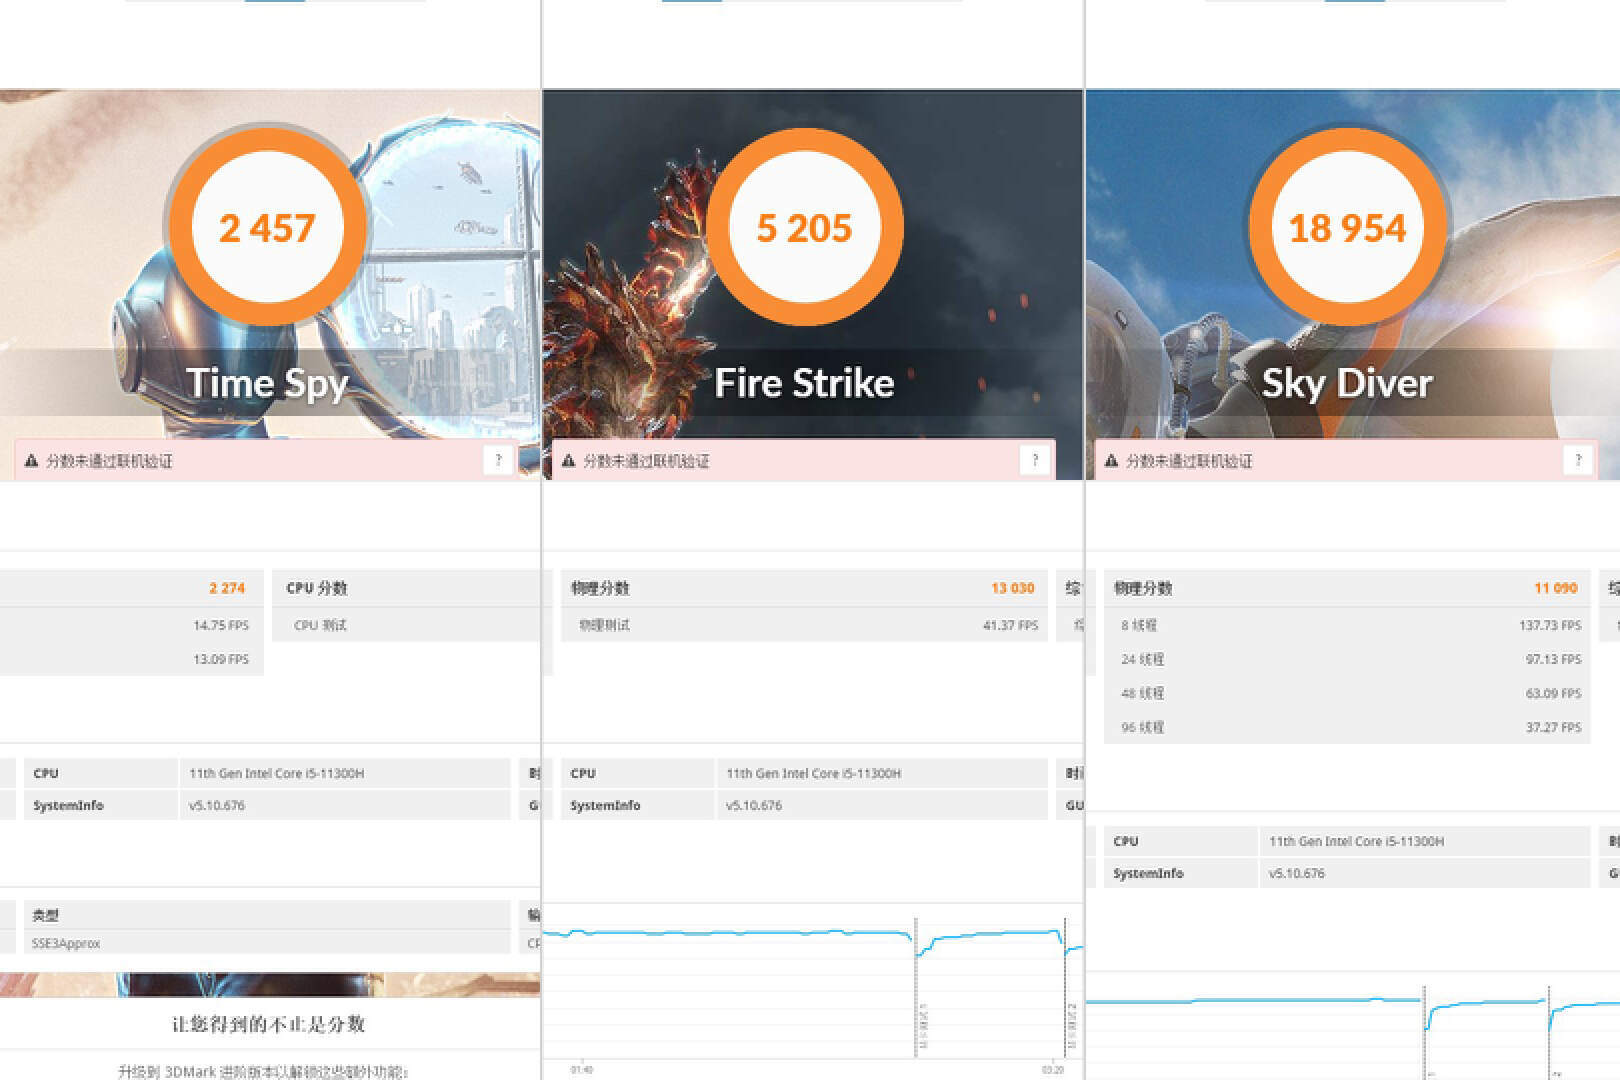Click the CPU 分数 header in Time Spy

click(x=317, y=588)
